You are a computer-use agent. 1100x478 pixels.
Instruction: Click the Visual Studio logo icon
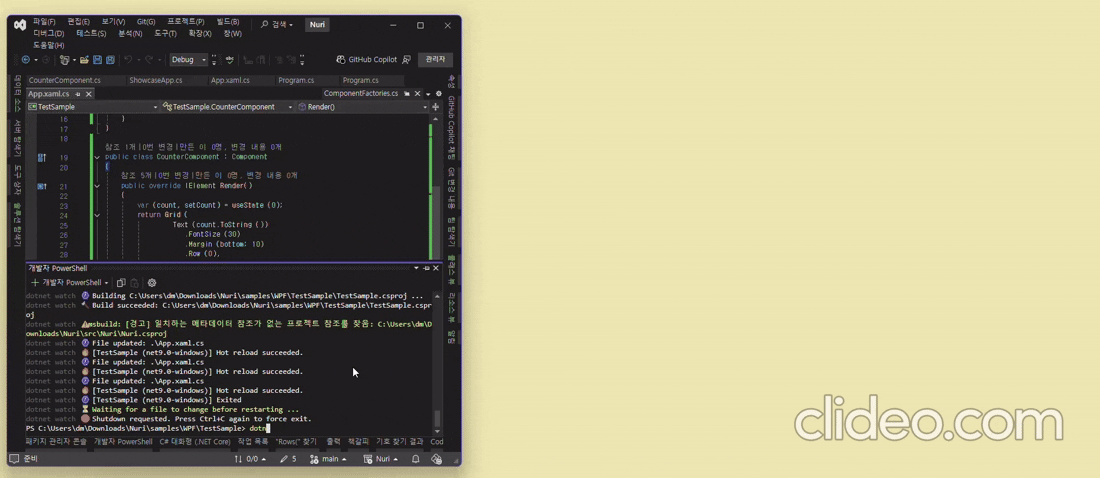coord(20,25)
